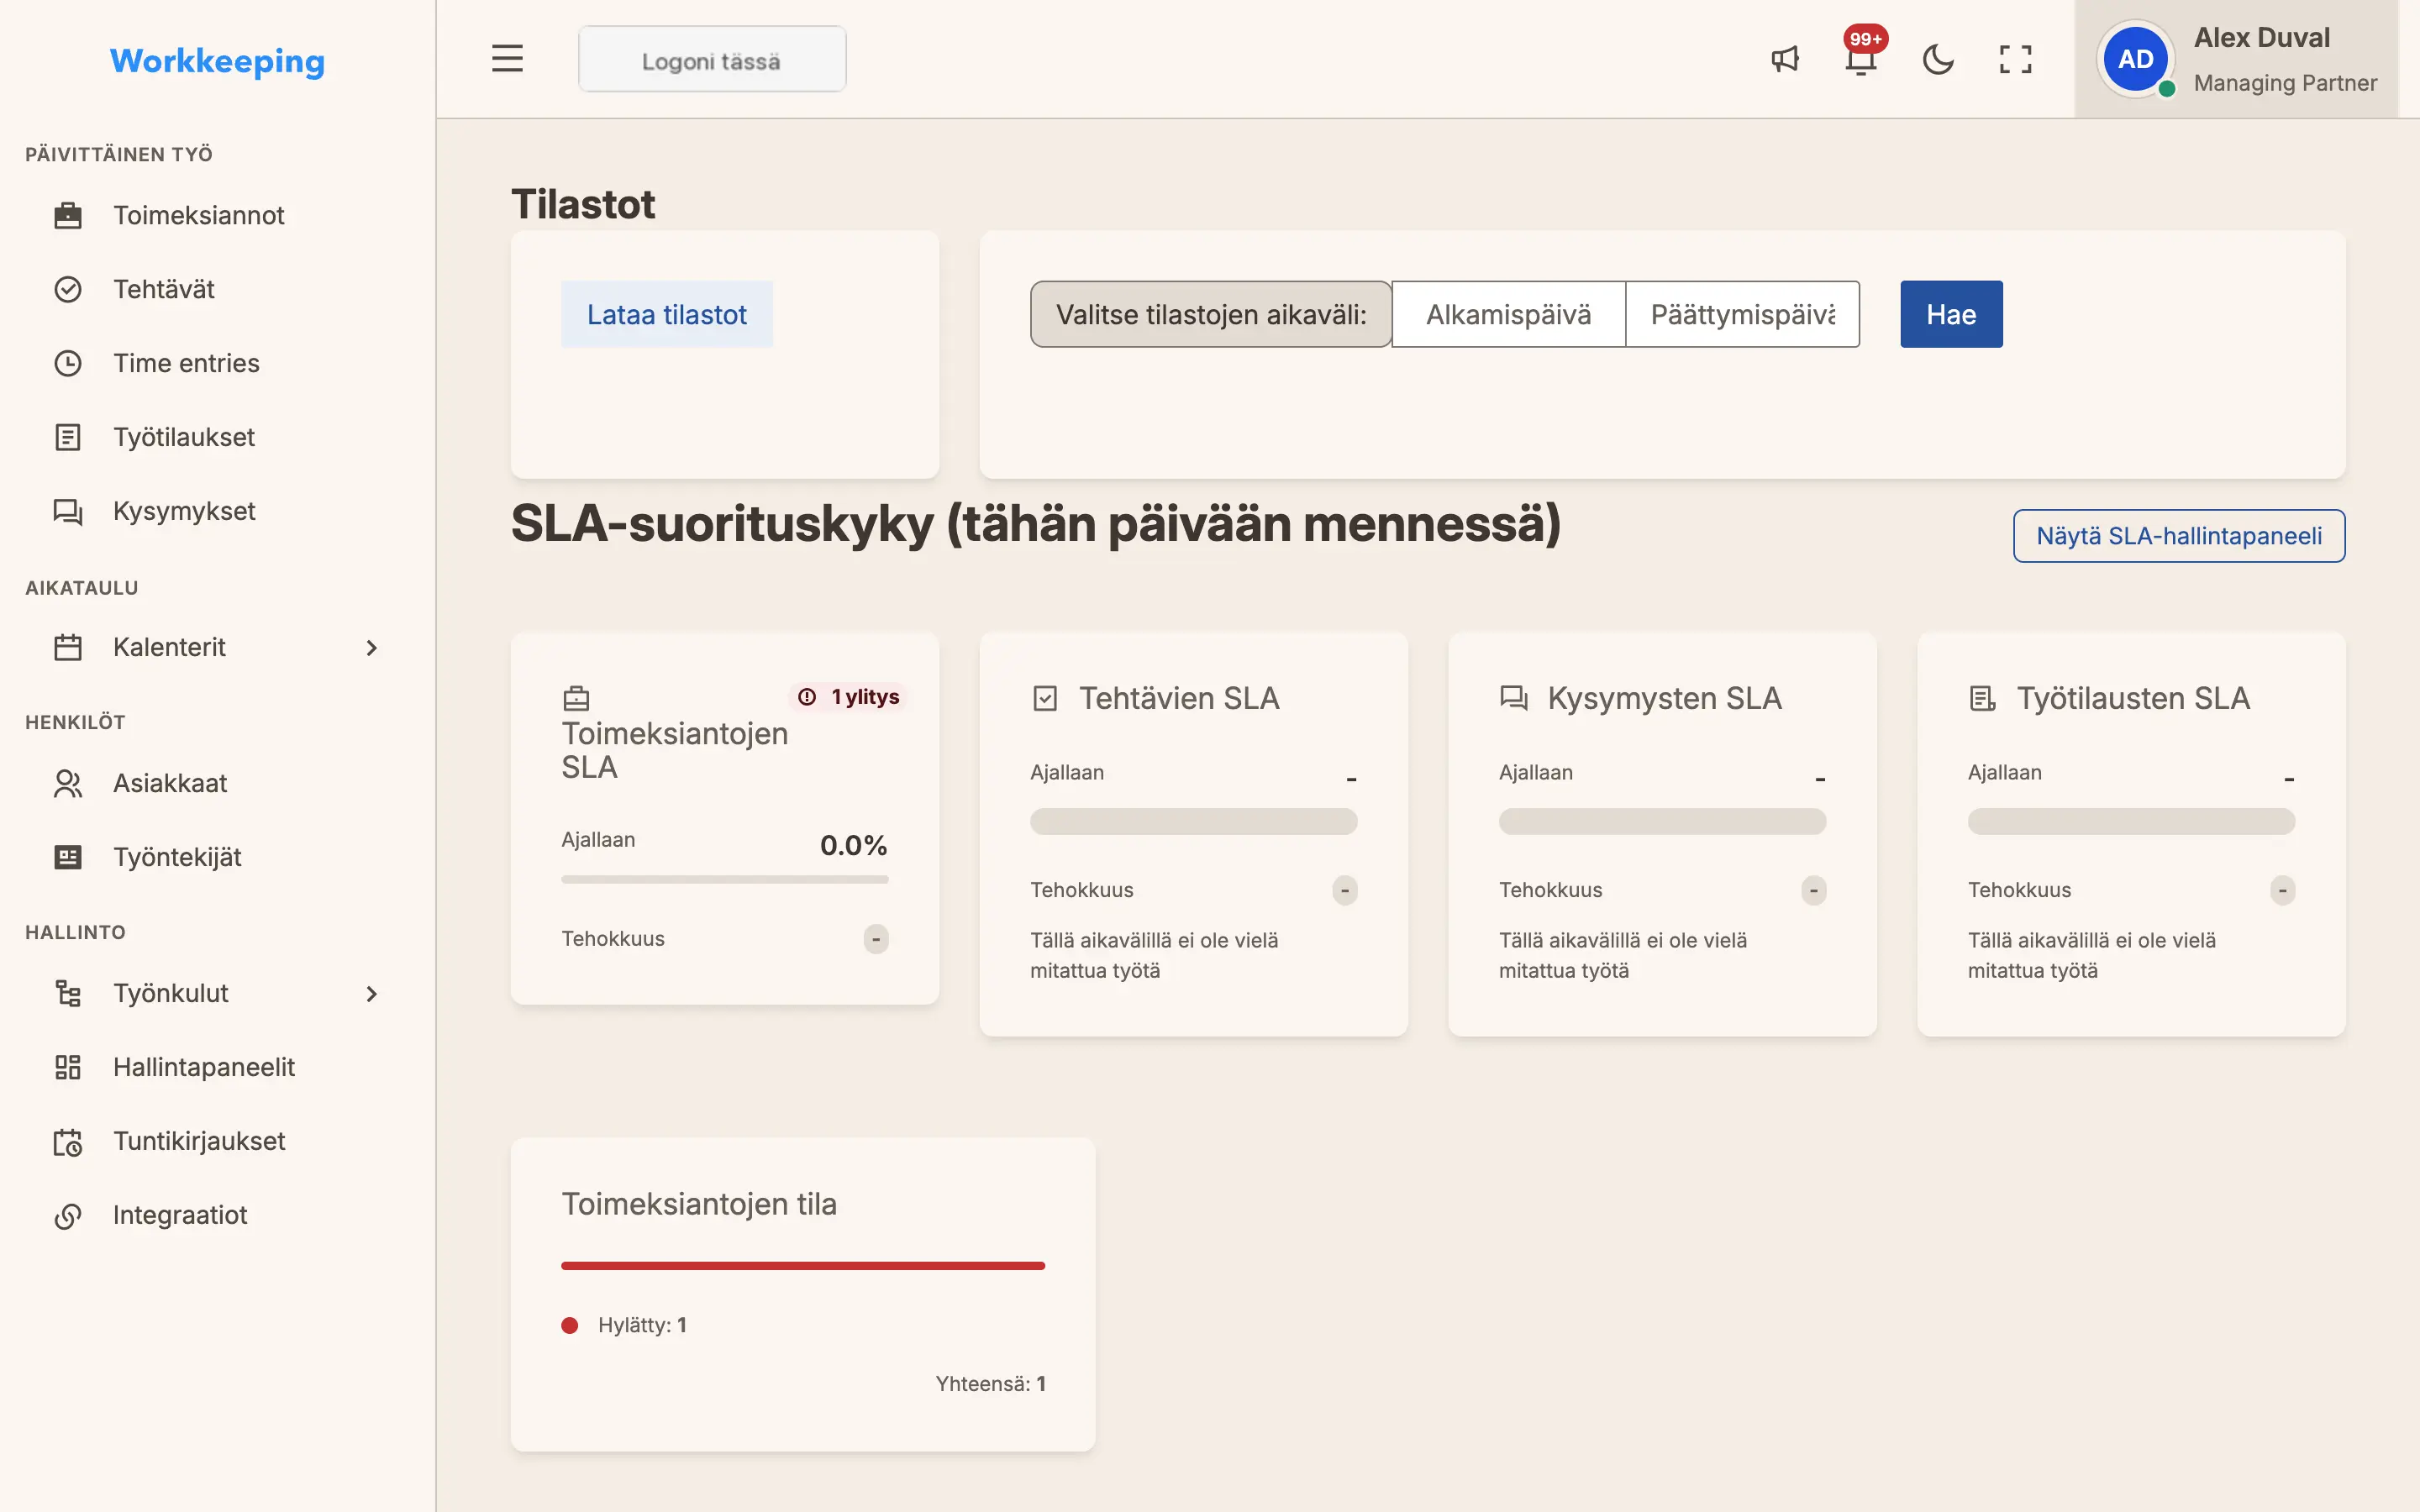The height and width of the screenshot is (1512, 2420).
Task: Expand the Kalenterit submenu chevron
Action: coord(371,648)
